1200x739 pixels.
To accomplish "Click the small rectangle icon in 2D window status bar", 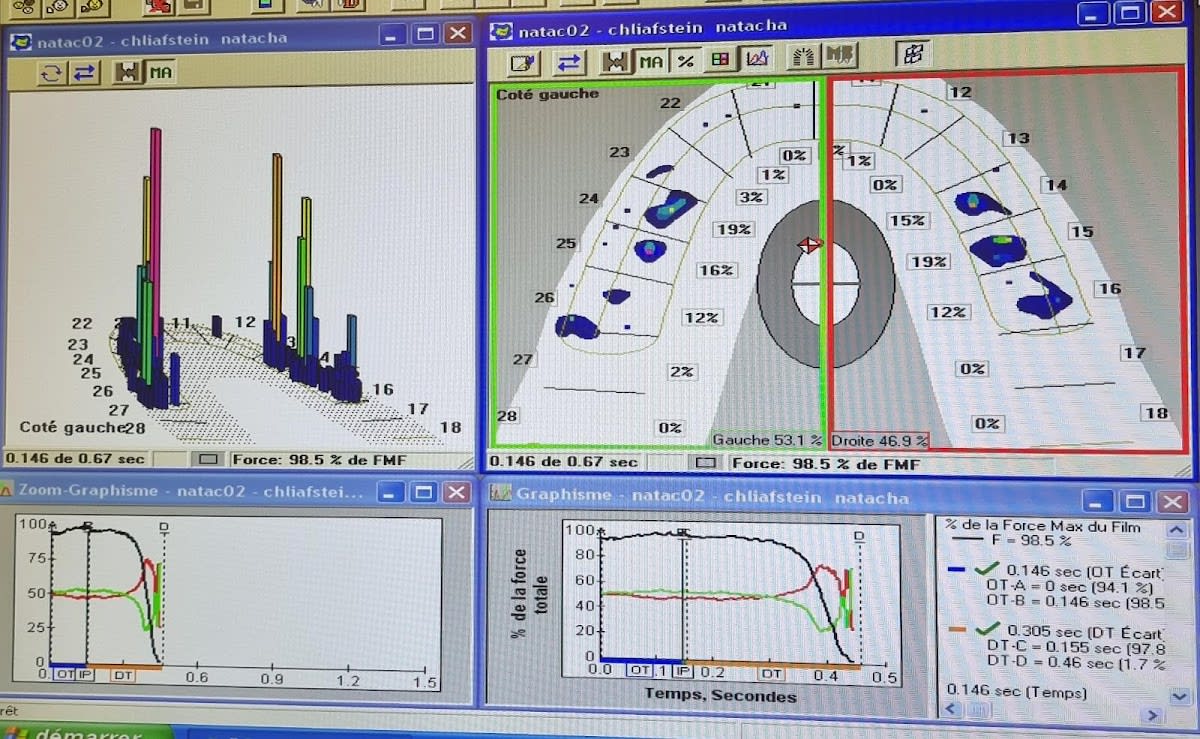I will pos(706,463).
